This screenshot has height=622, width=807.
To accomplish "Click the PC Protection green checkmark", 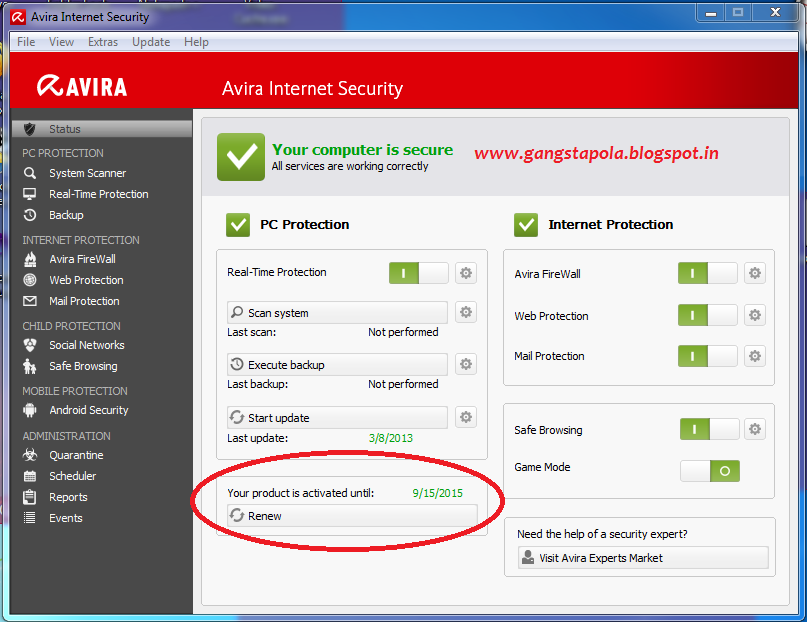I will pyautogui.click(x=238, y=225).
